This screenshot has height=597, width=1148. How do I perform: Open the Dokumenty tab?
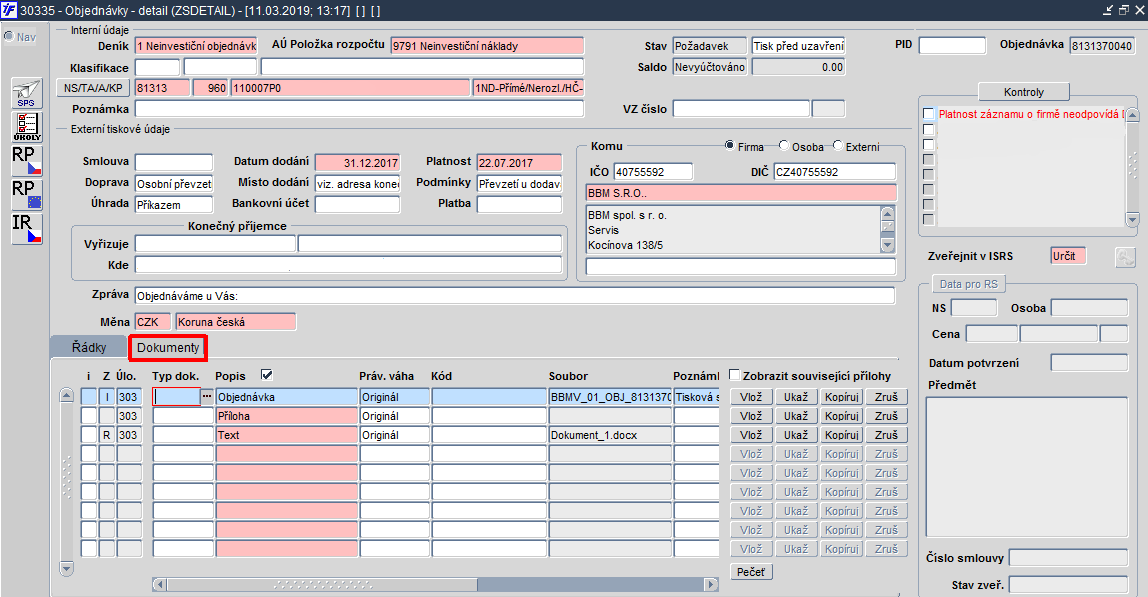click(168, 347)
